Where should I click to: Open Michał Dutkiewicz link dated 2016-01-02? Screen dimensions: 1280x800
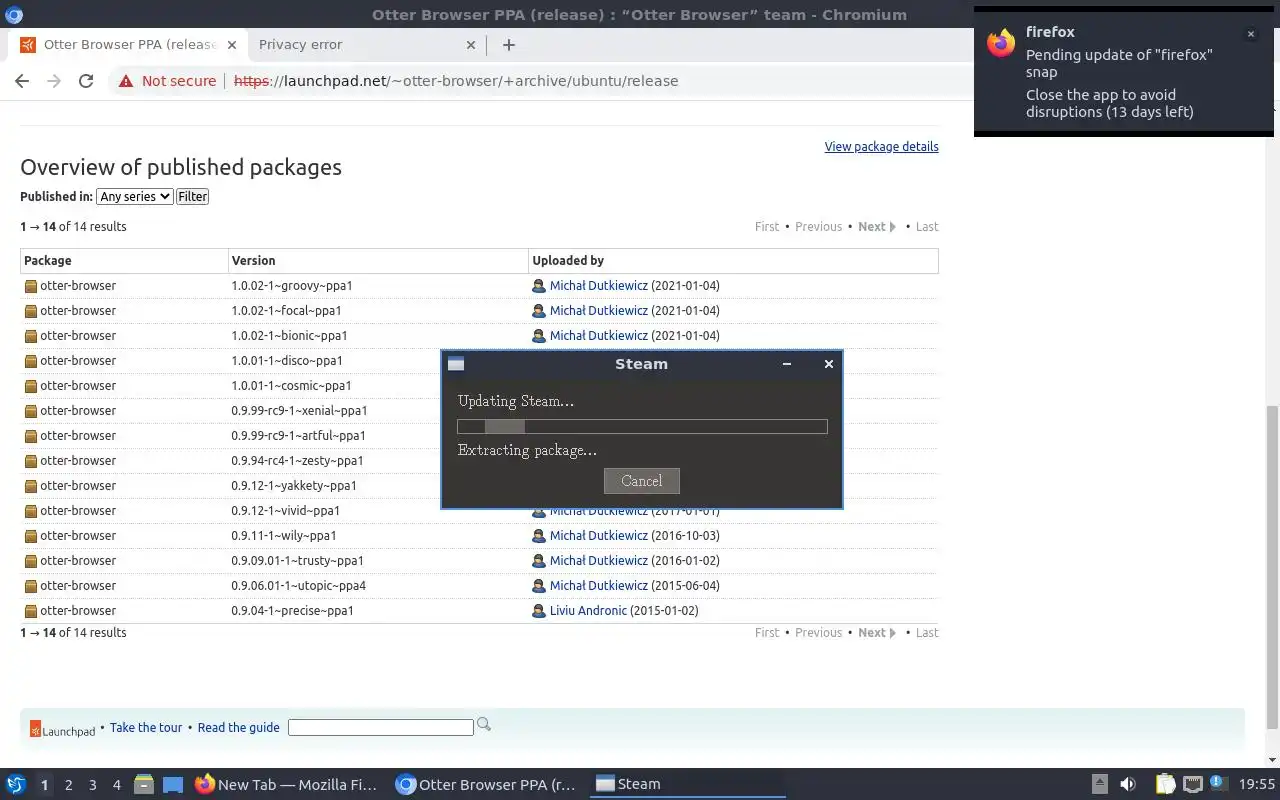coord(598,560)
